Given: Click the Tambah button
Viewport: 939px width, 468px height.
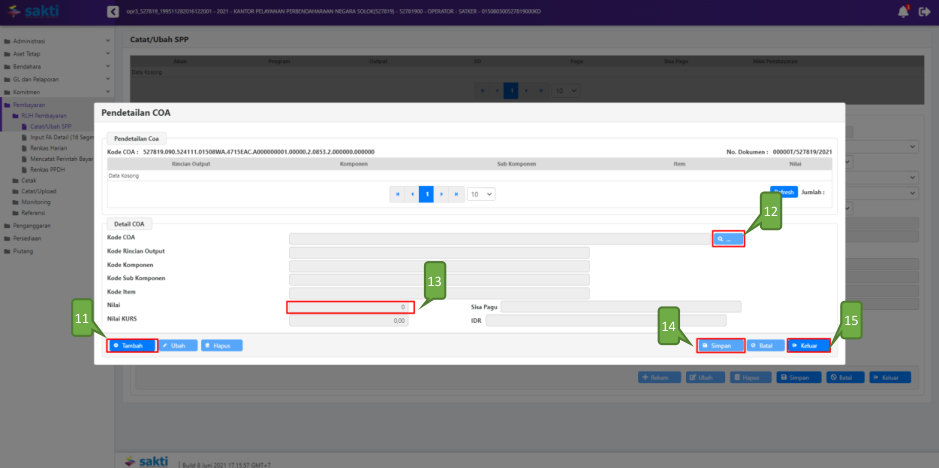Looking at the screenshot, I should pos(133,345).
